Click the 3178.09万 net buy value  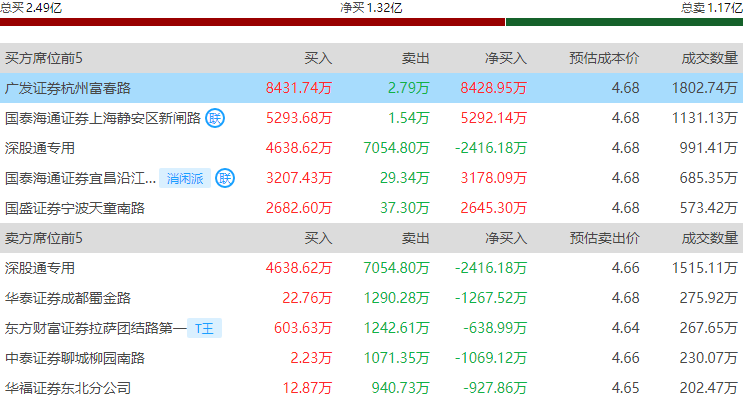[x=494, y=178]
